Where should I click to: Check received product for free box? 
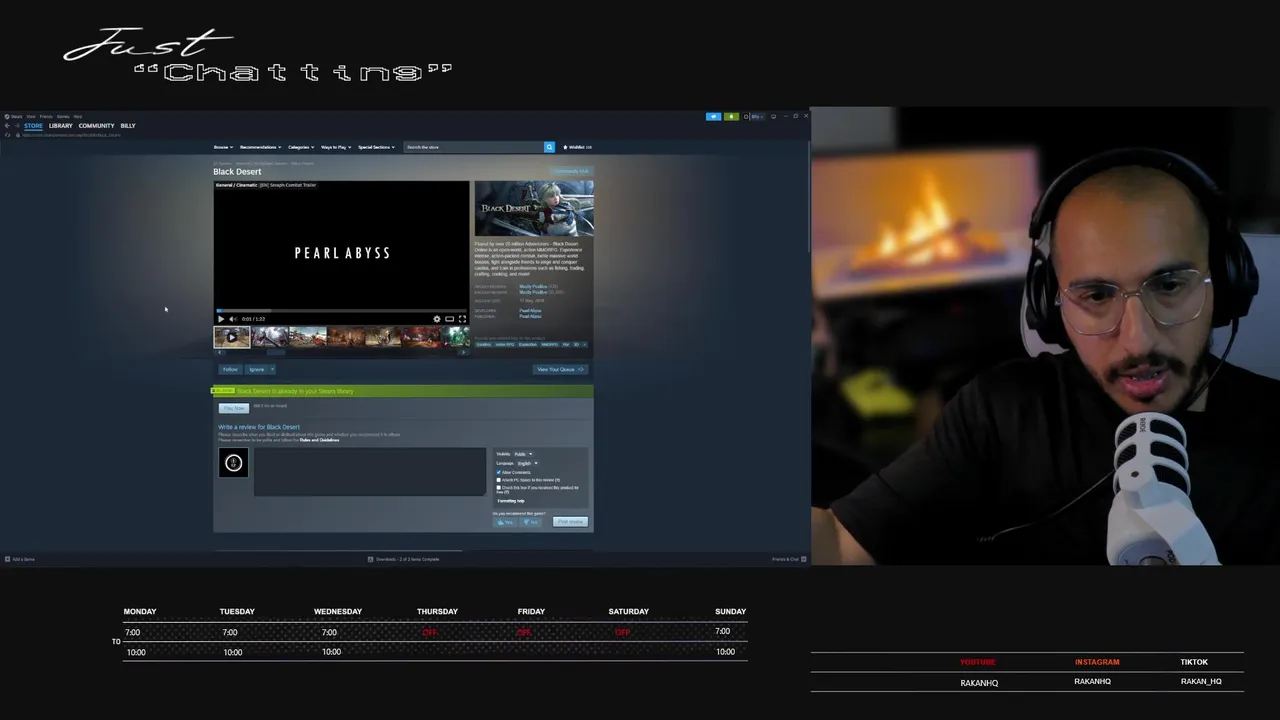coord(498,487)
